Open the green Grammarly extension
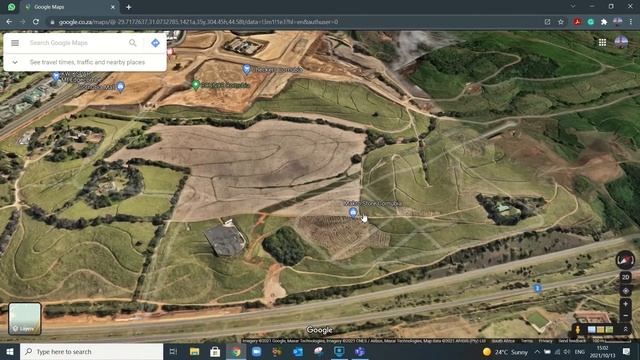The image size is (640, 360). 591,22
